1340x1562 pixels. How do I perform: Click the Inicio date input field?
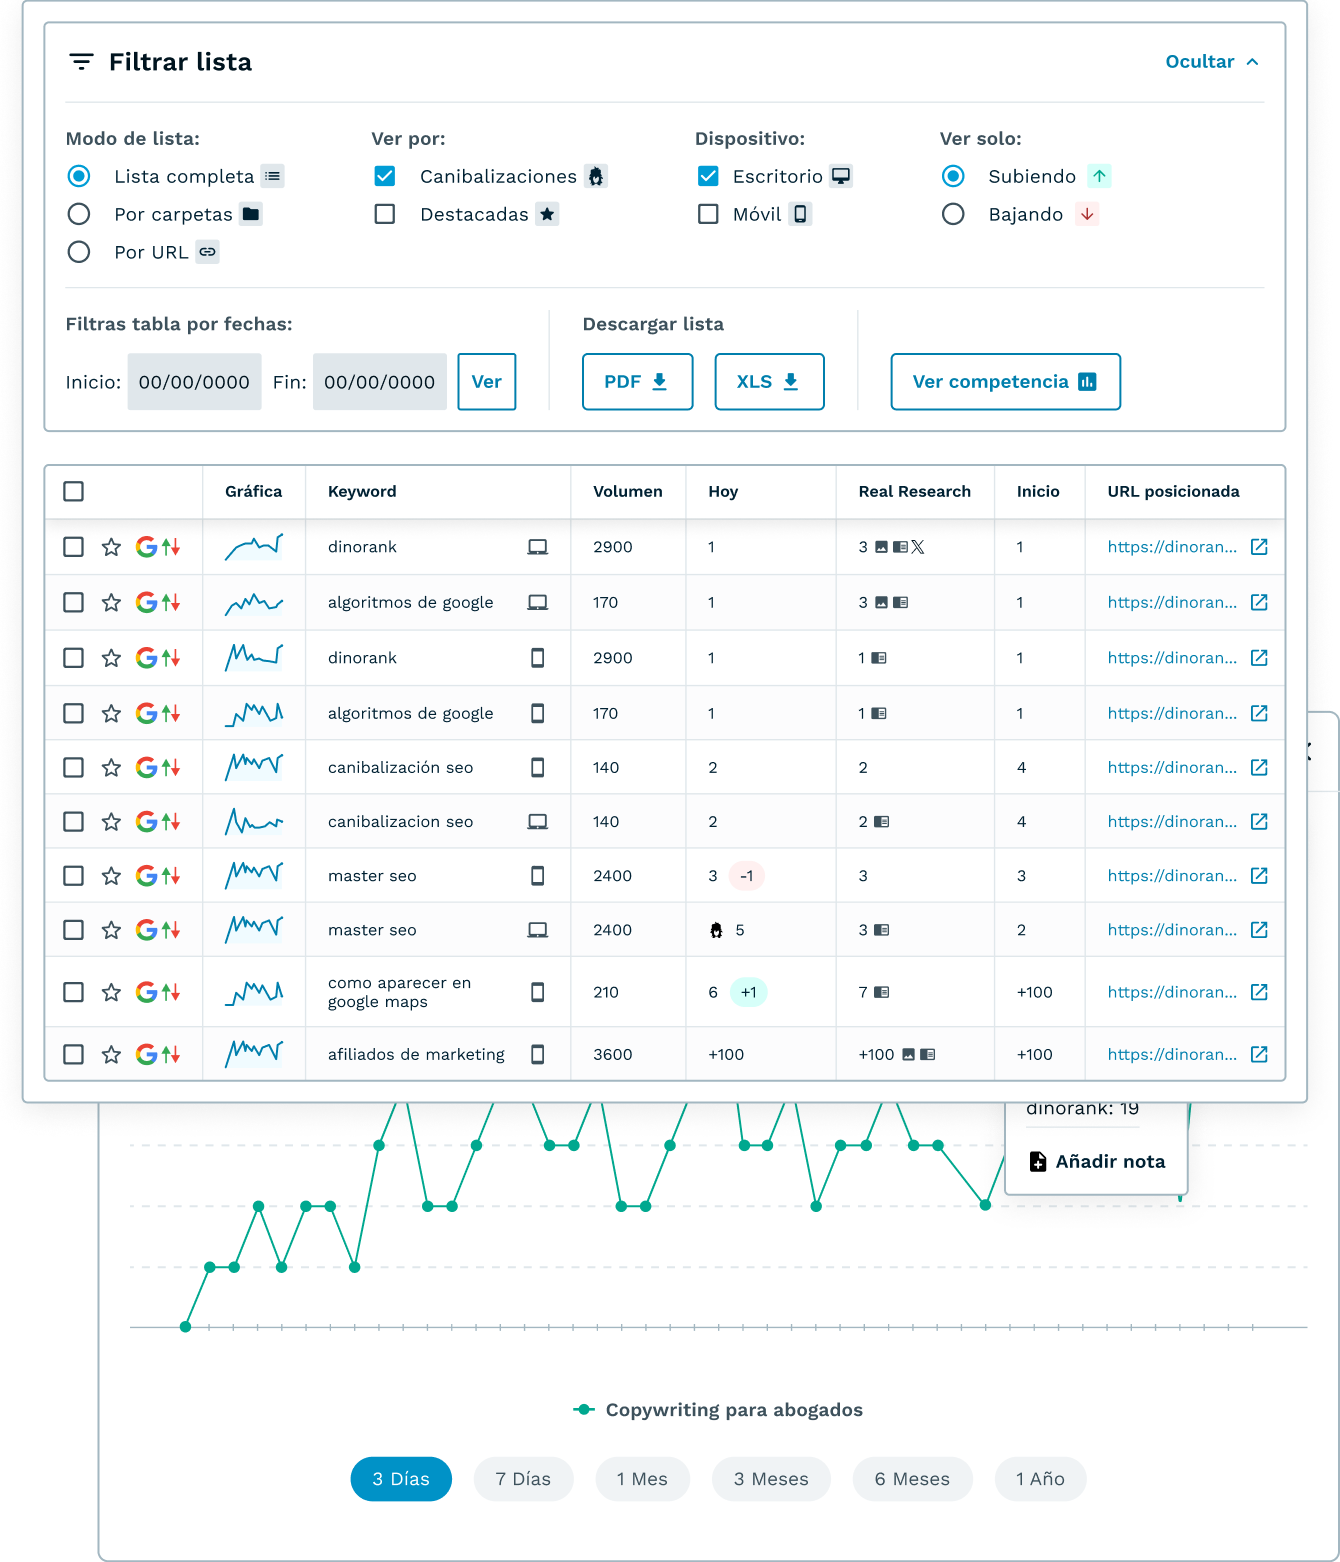click(x=194, y=382)
